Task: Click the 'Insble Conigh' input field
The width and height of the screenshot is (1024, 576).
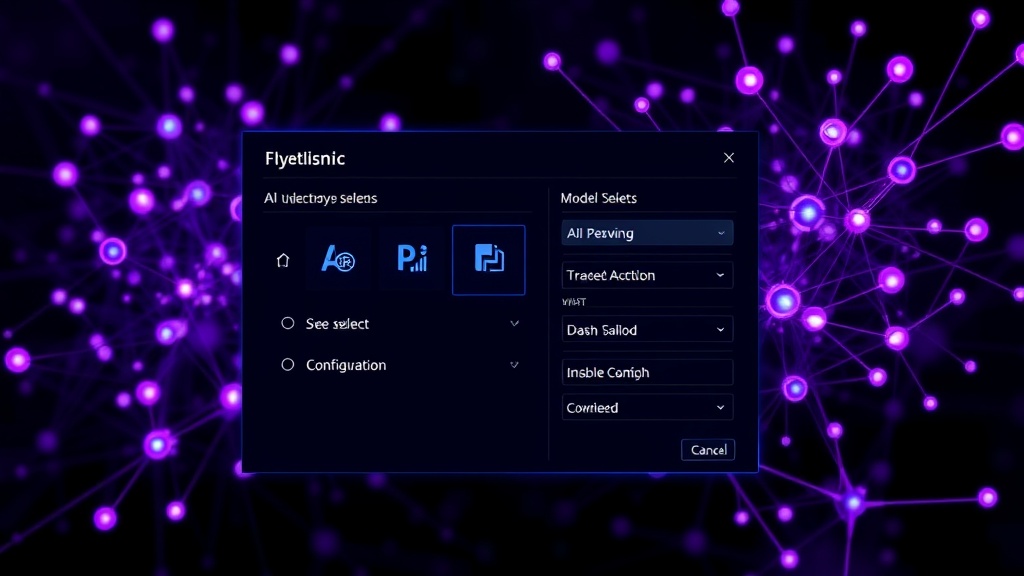Action: (x=647, y=372)
